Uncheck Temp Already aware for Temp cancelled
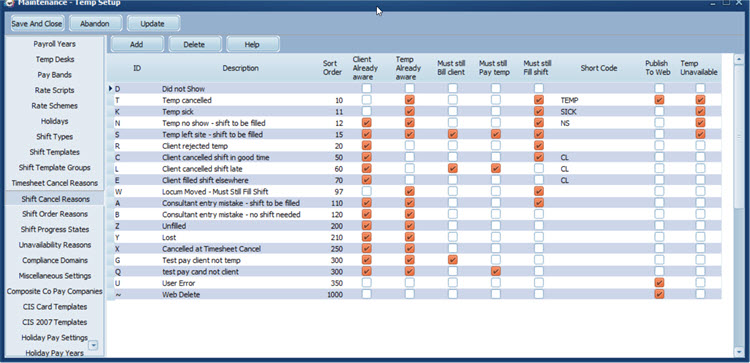The height and width of the screenshot is (363, 750). tap(409, 100)
